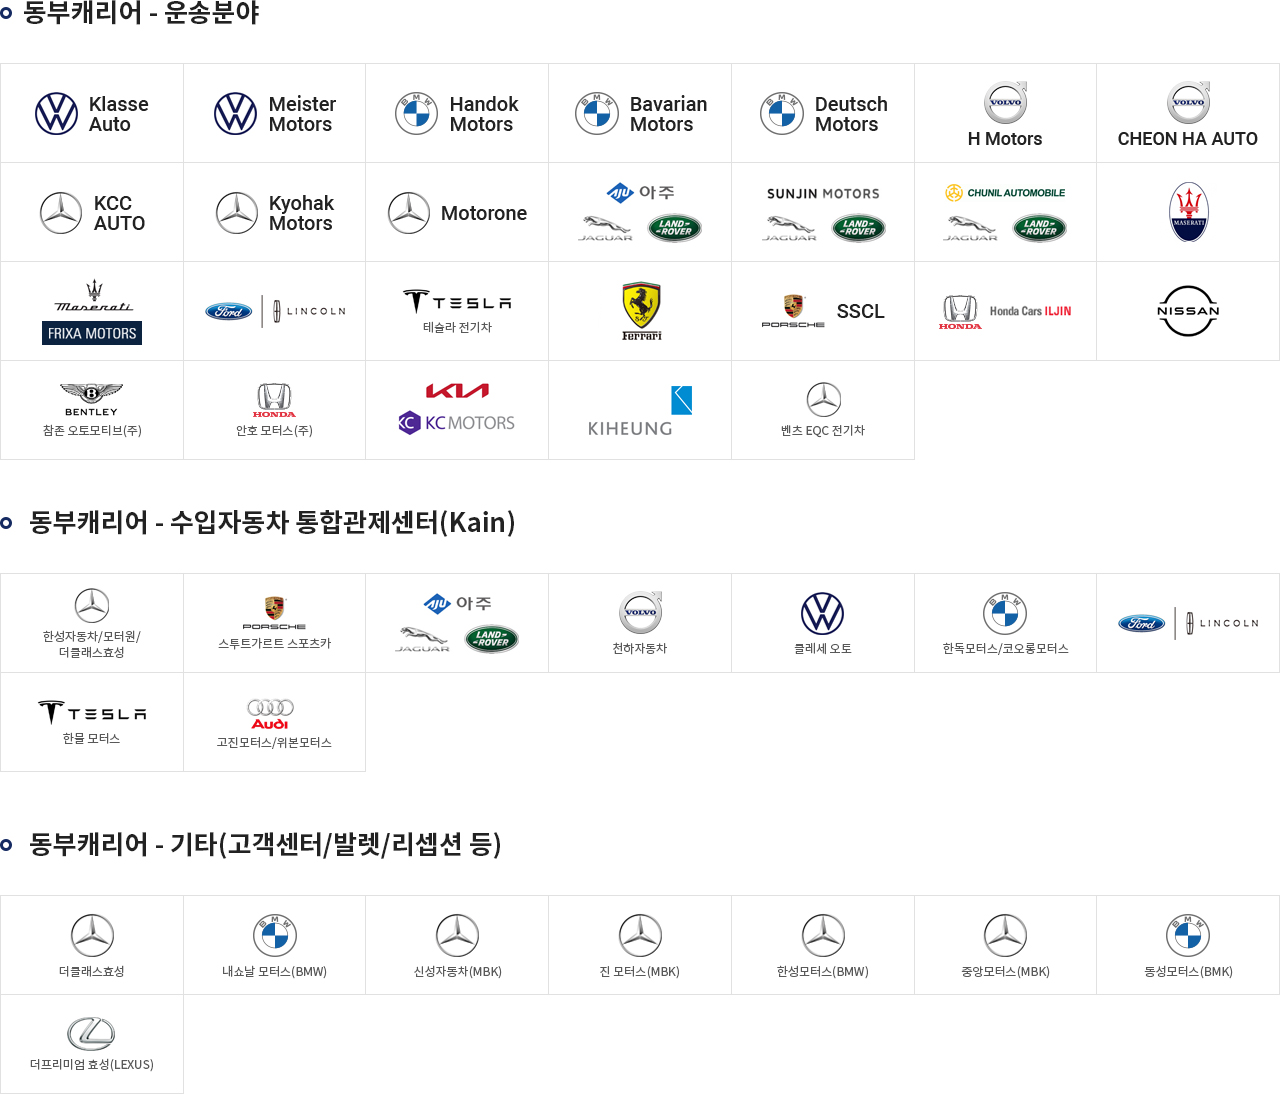Click Ford Lincoln logo in 운송분야 section
Screen dimensions: 1280x1094
275,311
